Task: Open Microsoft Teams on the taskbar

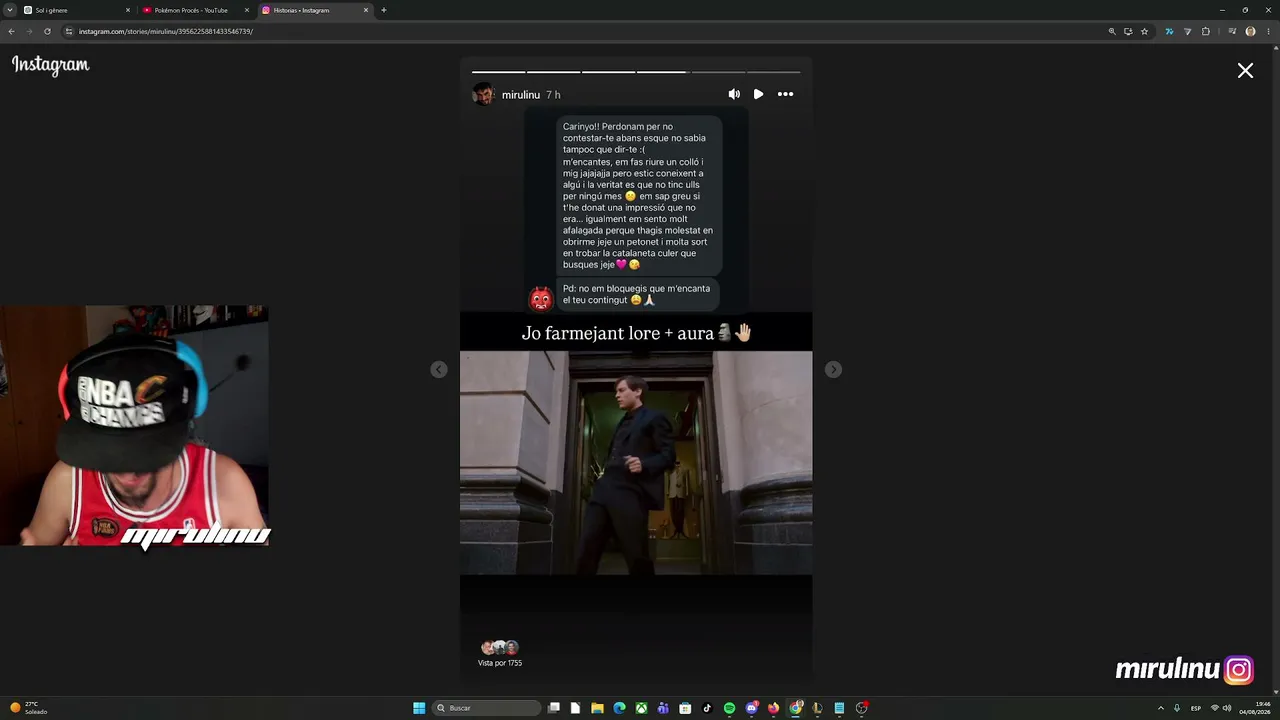Action: tap(663, 708)
